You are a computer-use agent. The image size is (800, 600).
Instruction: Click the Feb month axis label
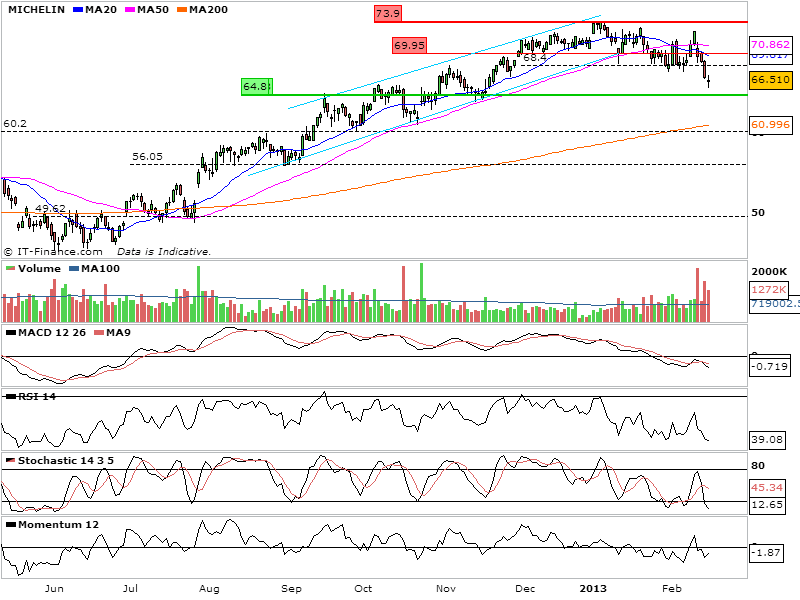click(671, 589)
